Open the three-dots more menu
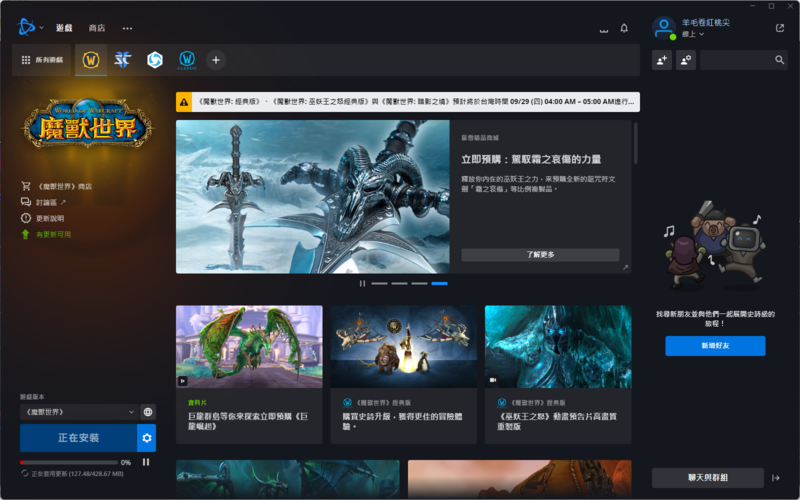 pyautogui.click(x=128, y=29)
